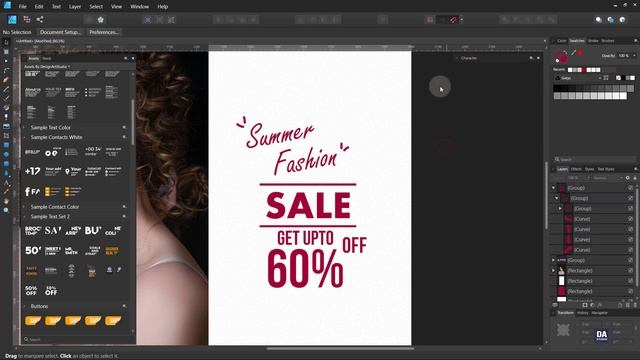Click the Layer Effects fx icon

pos(600,305)
